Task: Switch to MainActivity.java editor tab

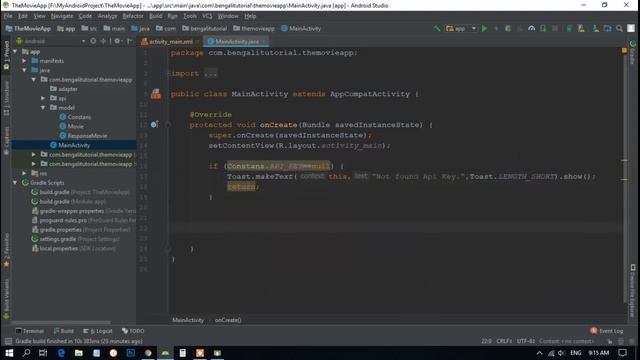Action: 236,42
